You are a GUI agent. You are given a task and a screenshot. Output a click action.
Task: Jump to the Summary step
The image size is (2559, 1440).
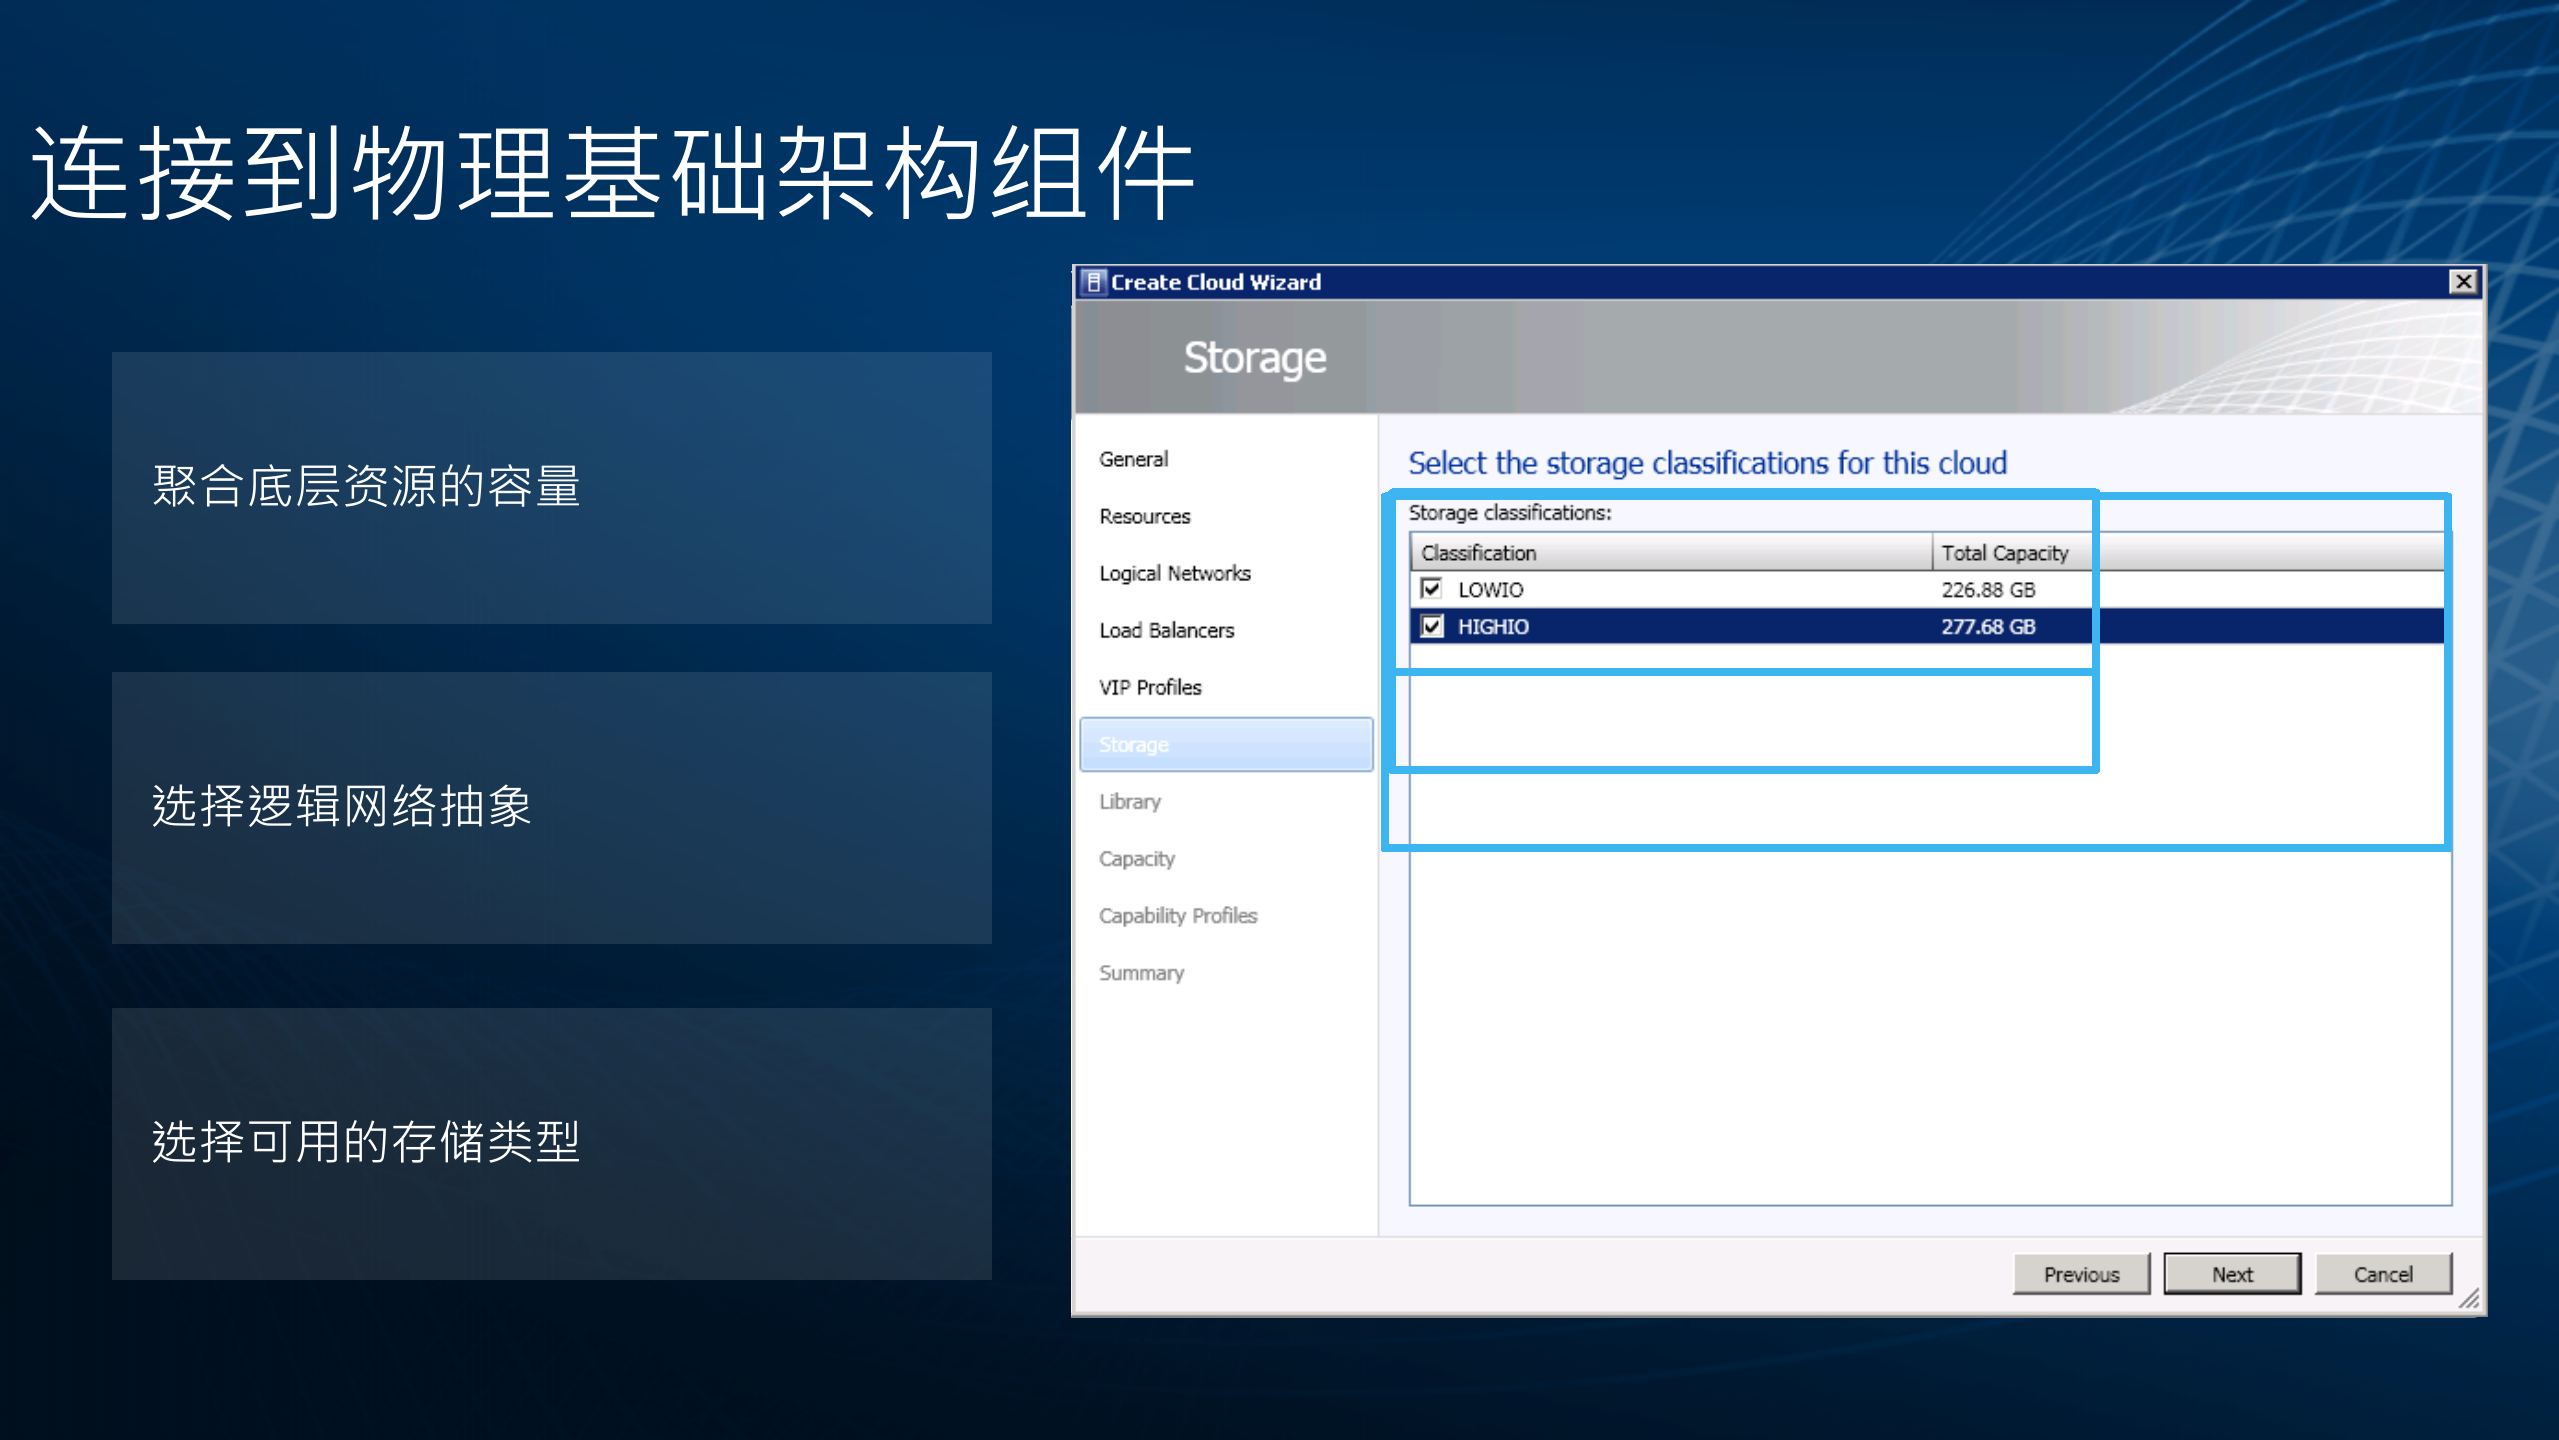[1140, 972]
